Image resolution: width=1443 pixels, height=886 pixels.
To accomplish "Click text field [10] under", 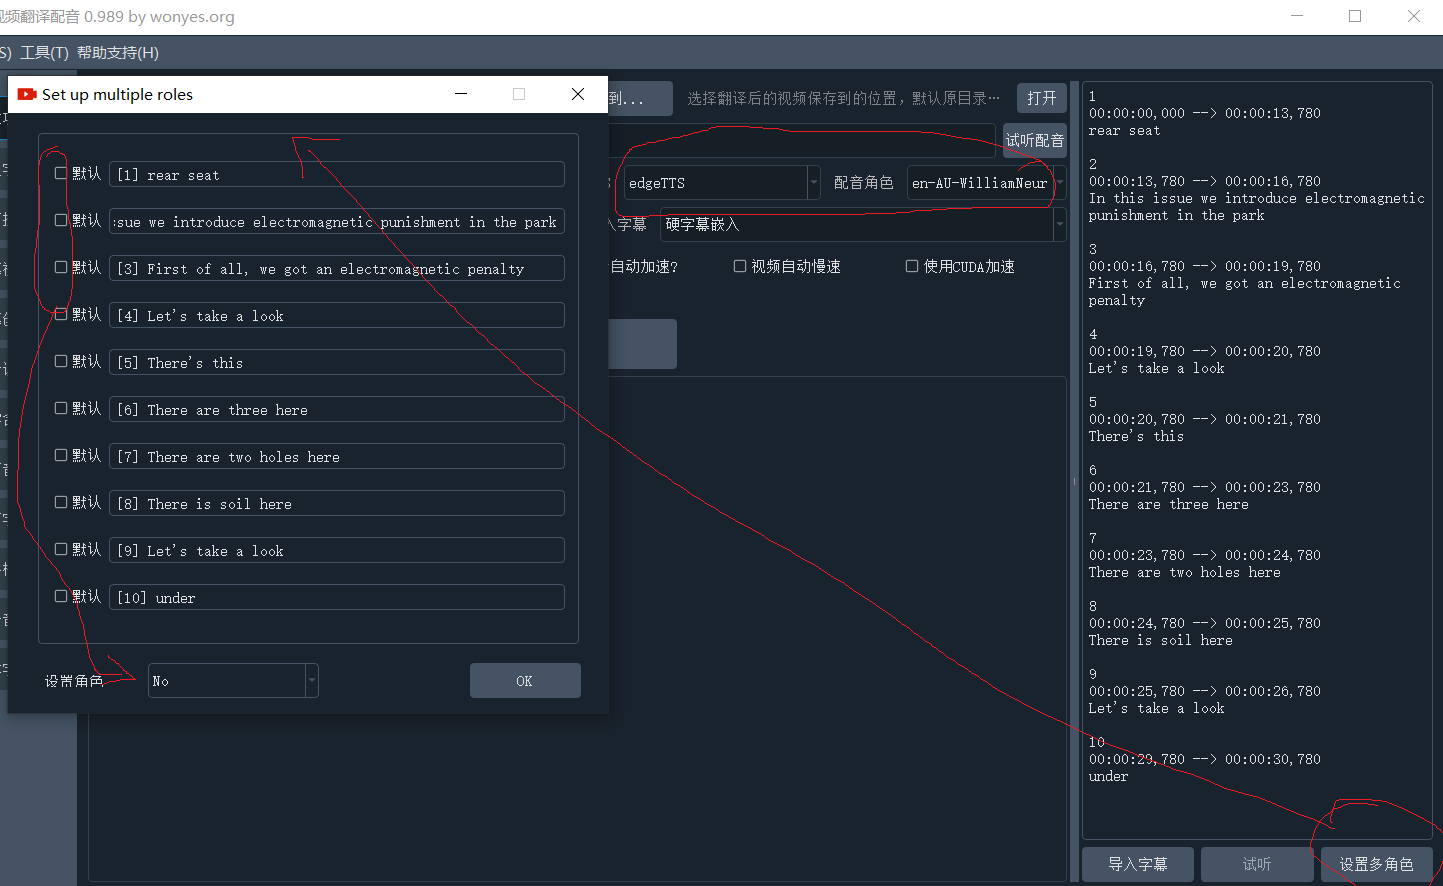I will pyautogui.click(x=337, y=598).
